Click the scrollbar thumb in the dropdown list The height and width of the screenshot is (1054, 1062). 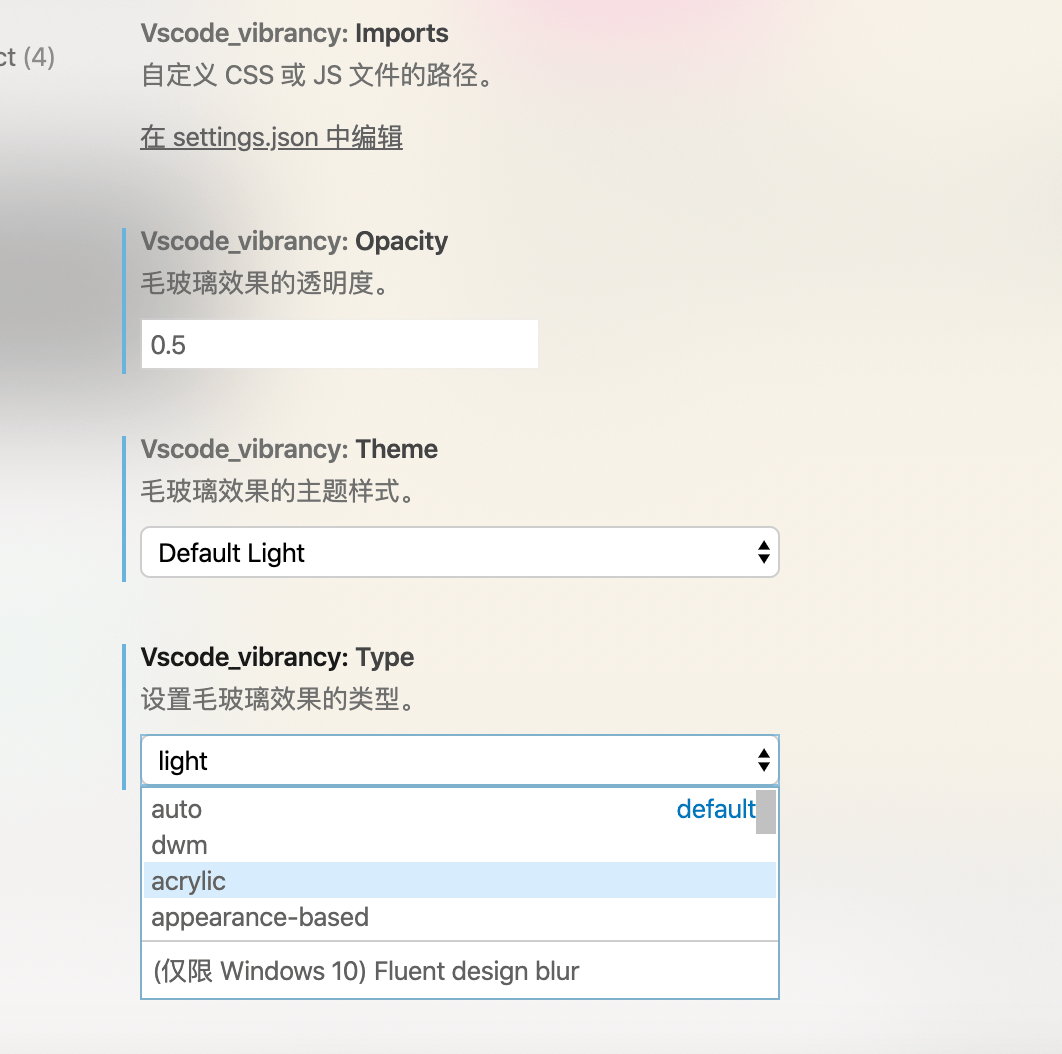point(766,811)
